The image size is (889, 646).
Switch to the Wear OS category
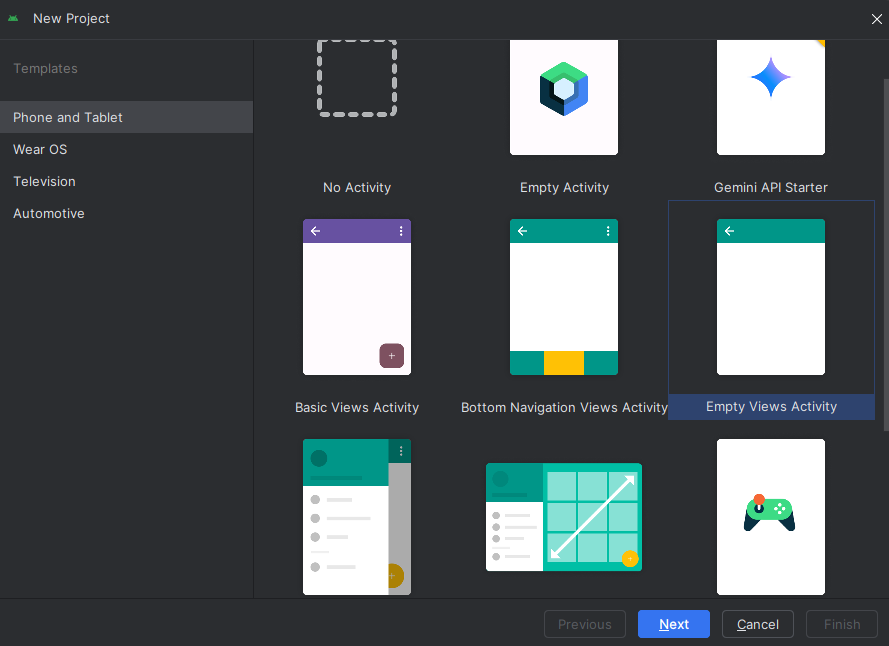tap(40, 149)
